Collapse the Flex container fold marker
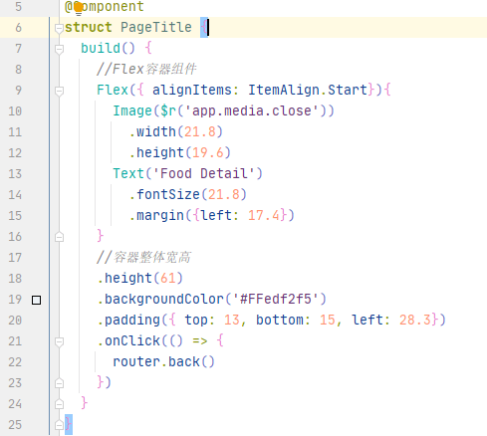The width and height of the screenshot is (487, 436). pyautogui.click(x=59, y=91)
